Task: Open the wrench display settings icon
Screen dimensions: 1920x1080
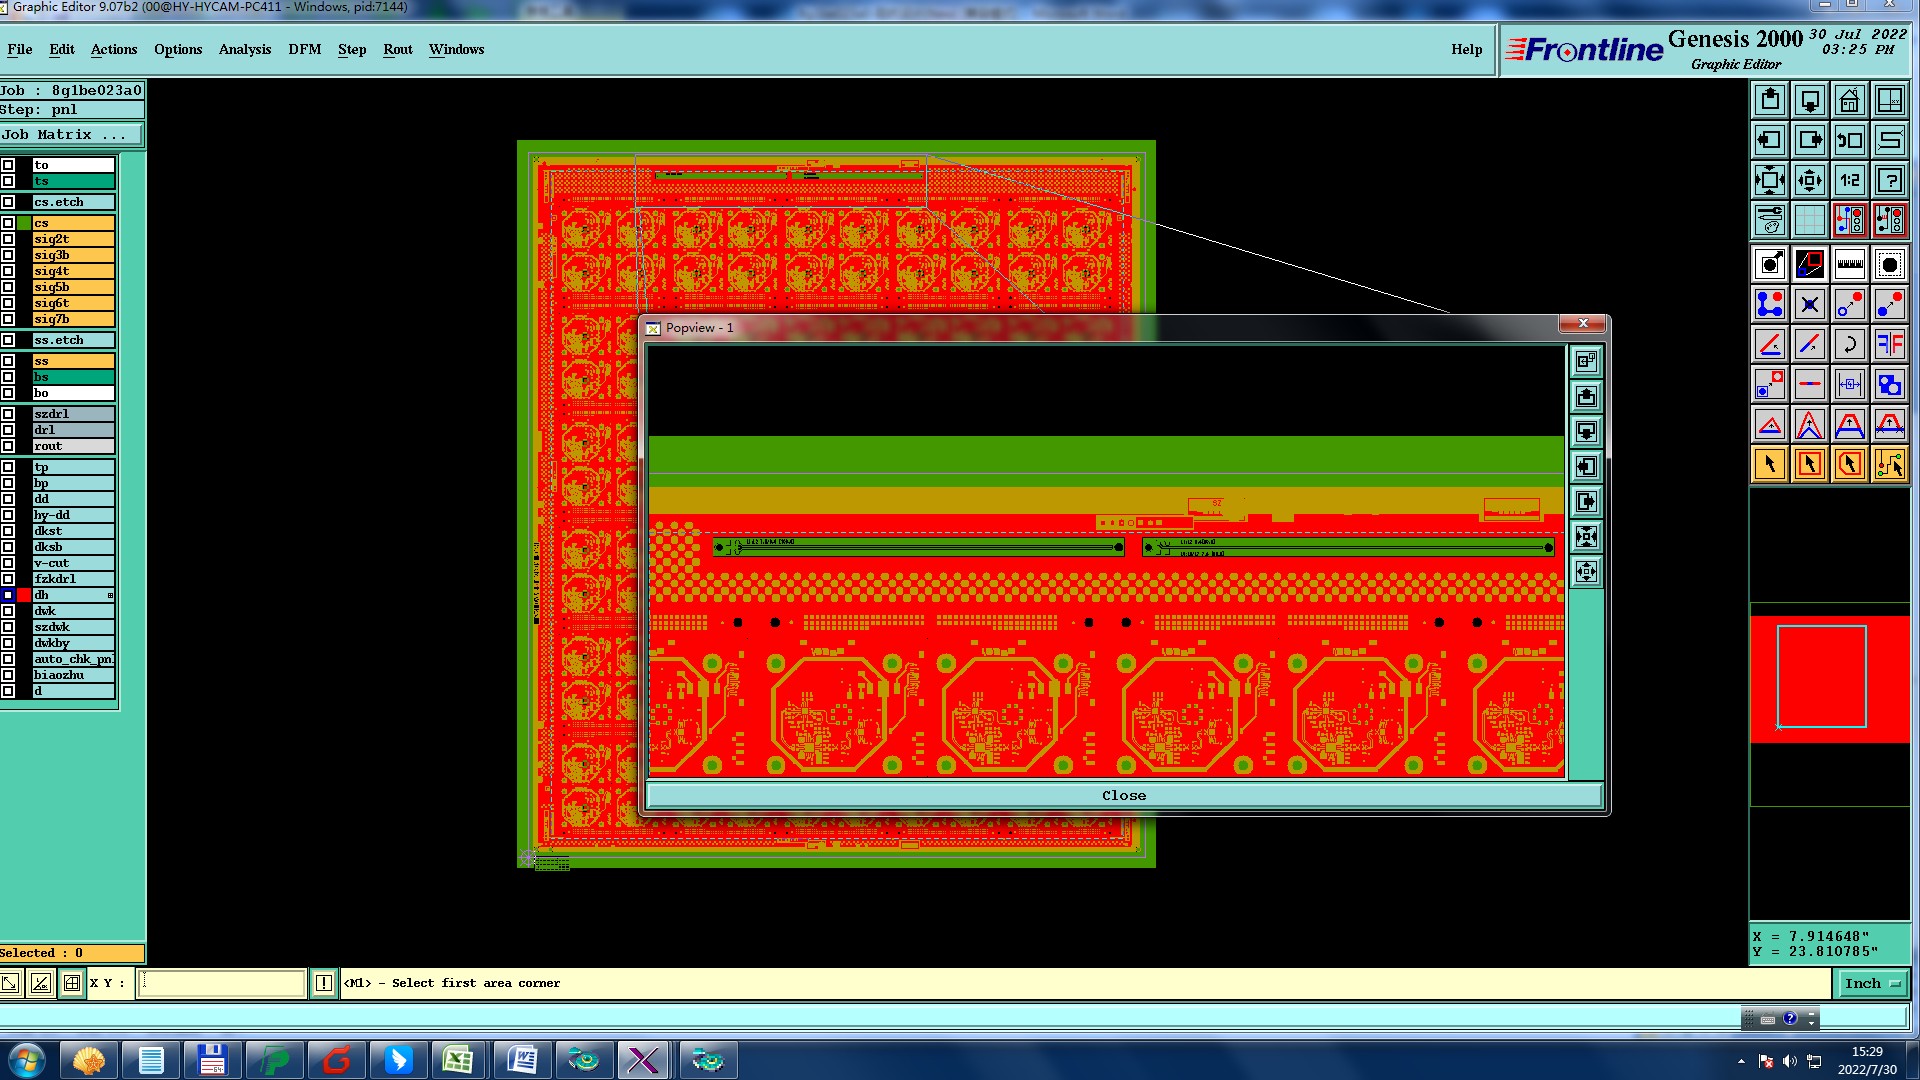Action: pos(1769,220)
